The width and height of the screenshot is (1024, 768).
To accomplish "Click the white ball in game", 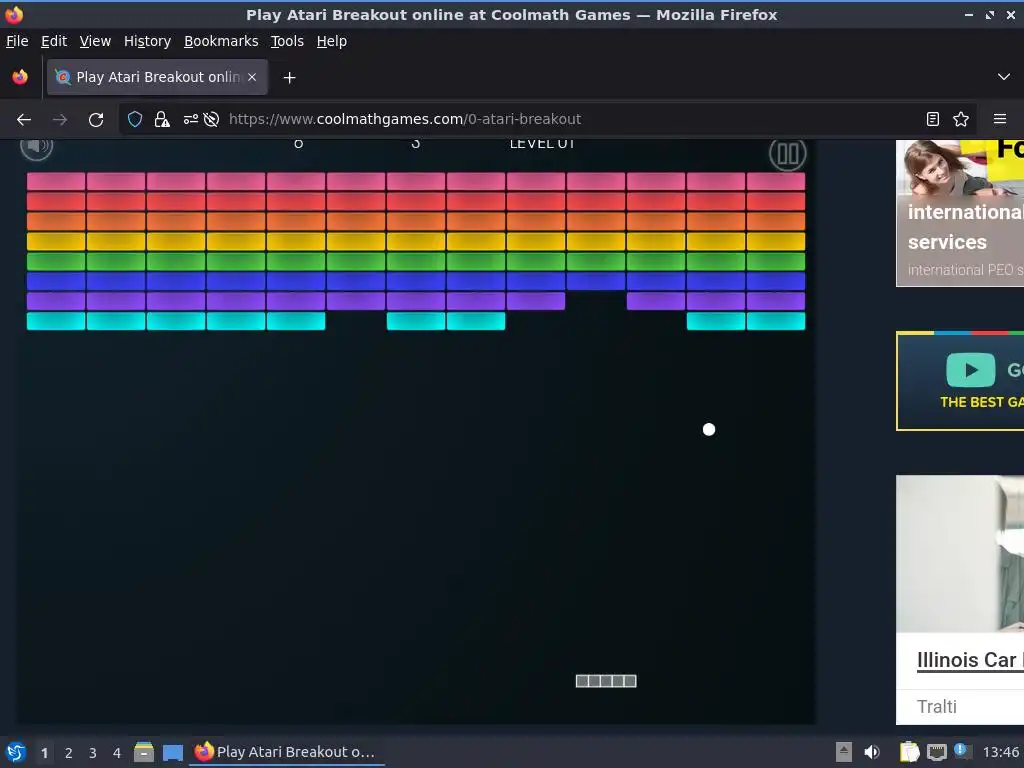I will pyautogui.click(x=709, y=429).
